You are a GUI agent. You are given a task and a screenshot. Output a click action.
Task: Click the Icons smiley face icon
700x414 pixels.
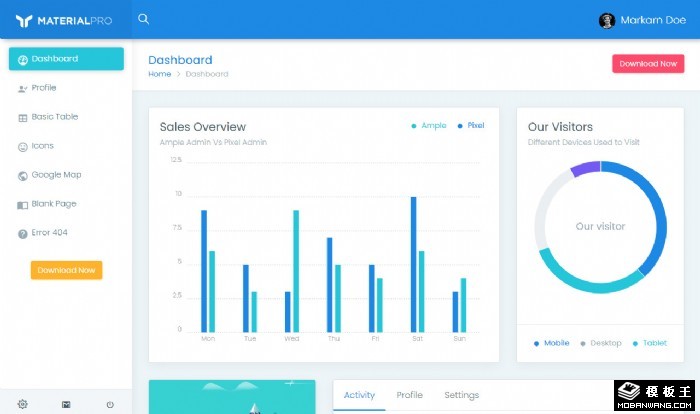(23, 146)
